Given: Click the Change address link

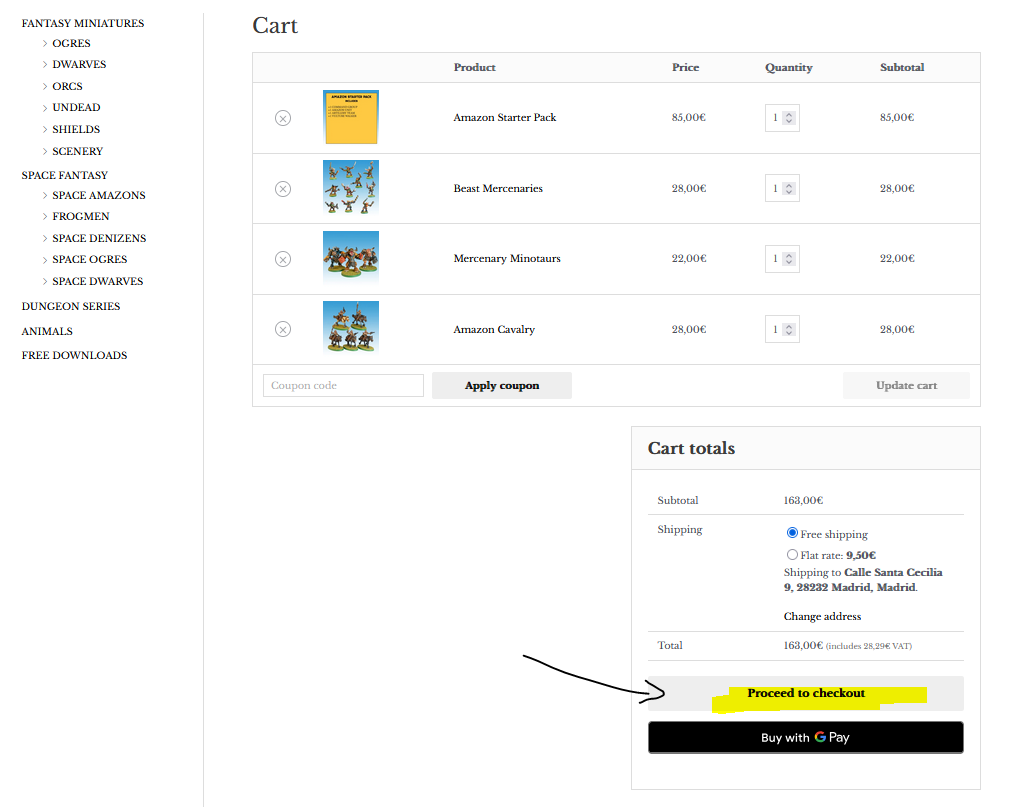Looking at the screenshot, I should [822, 617].
